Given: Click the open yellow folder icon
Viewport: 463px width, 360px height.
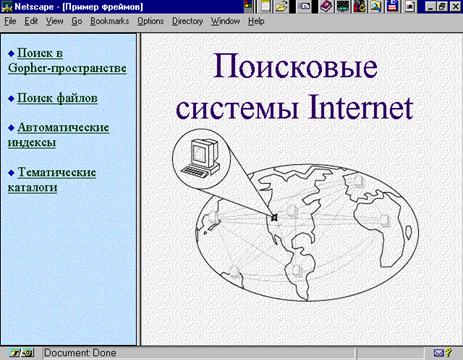Looking at the screenshot, I should pyautogui.click(x=282, y=7).
